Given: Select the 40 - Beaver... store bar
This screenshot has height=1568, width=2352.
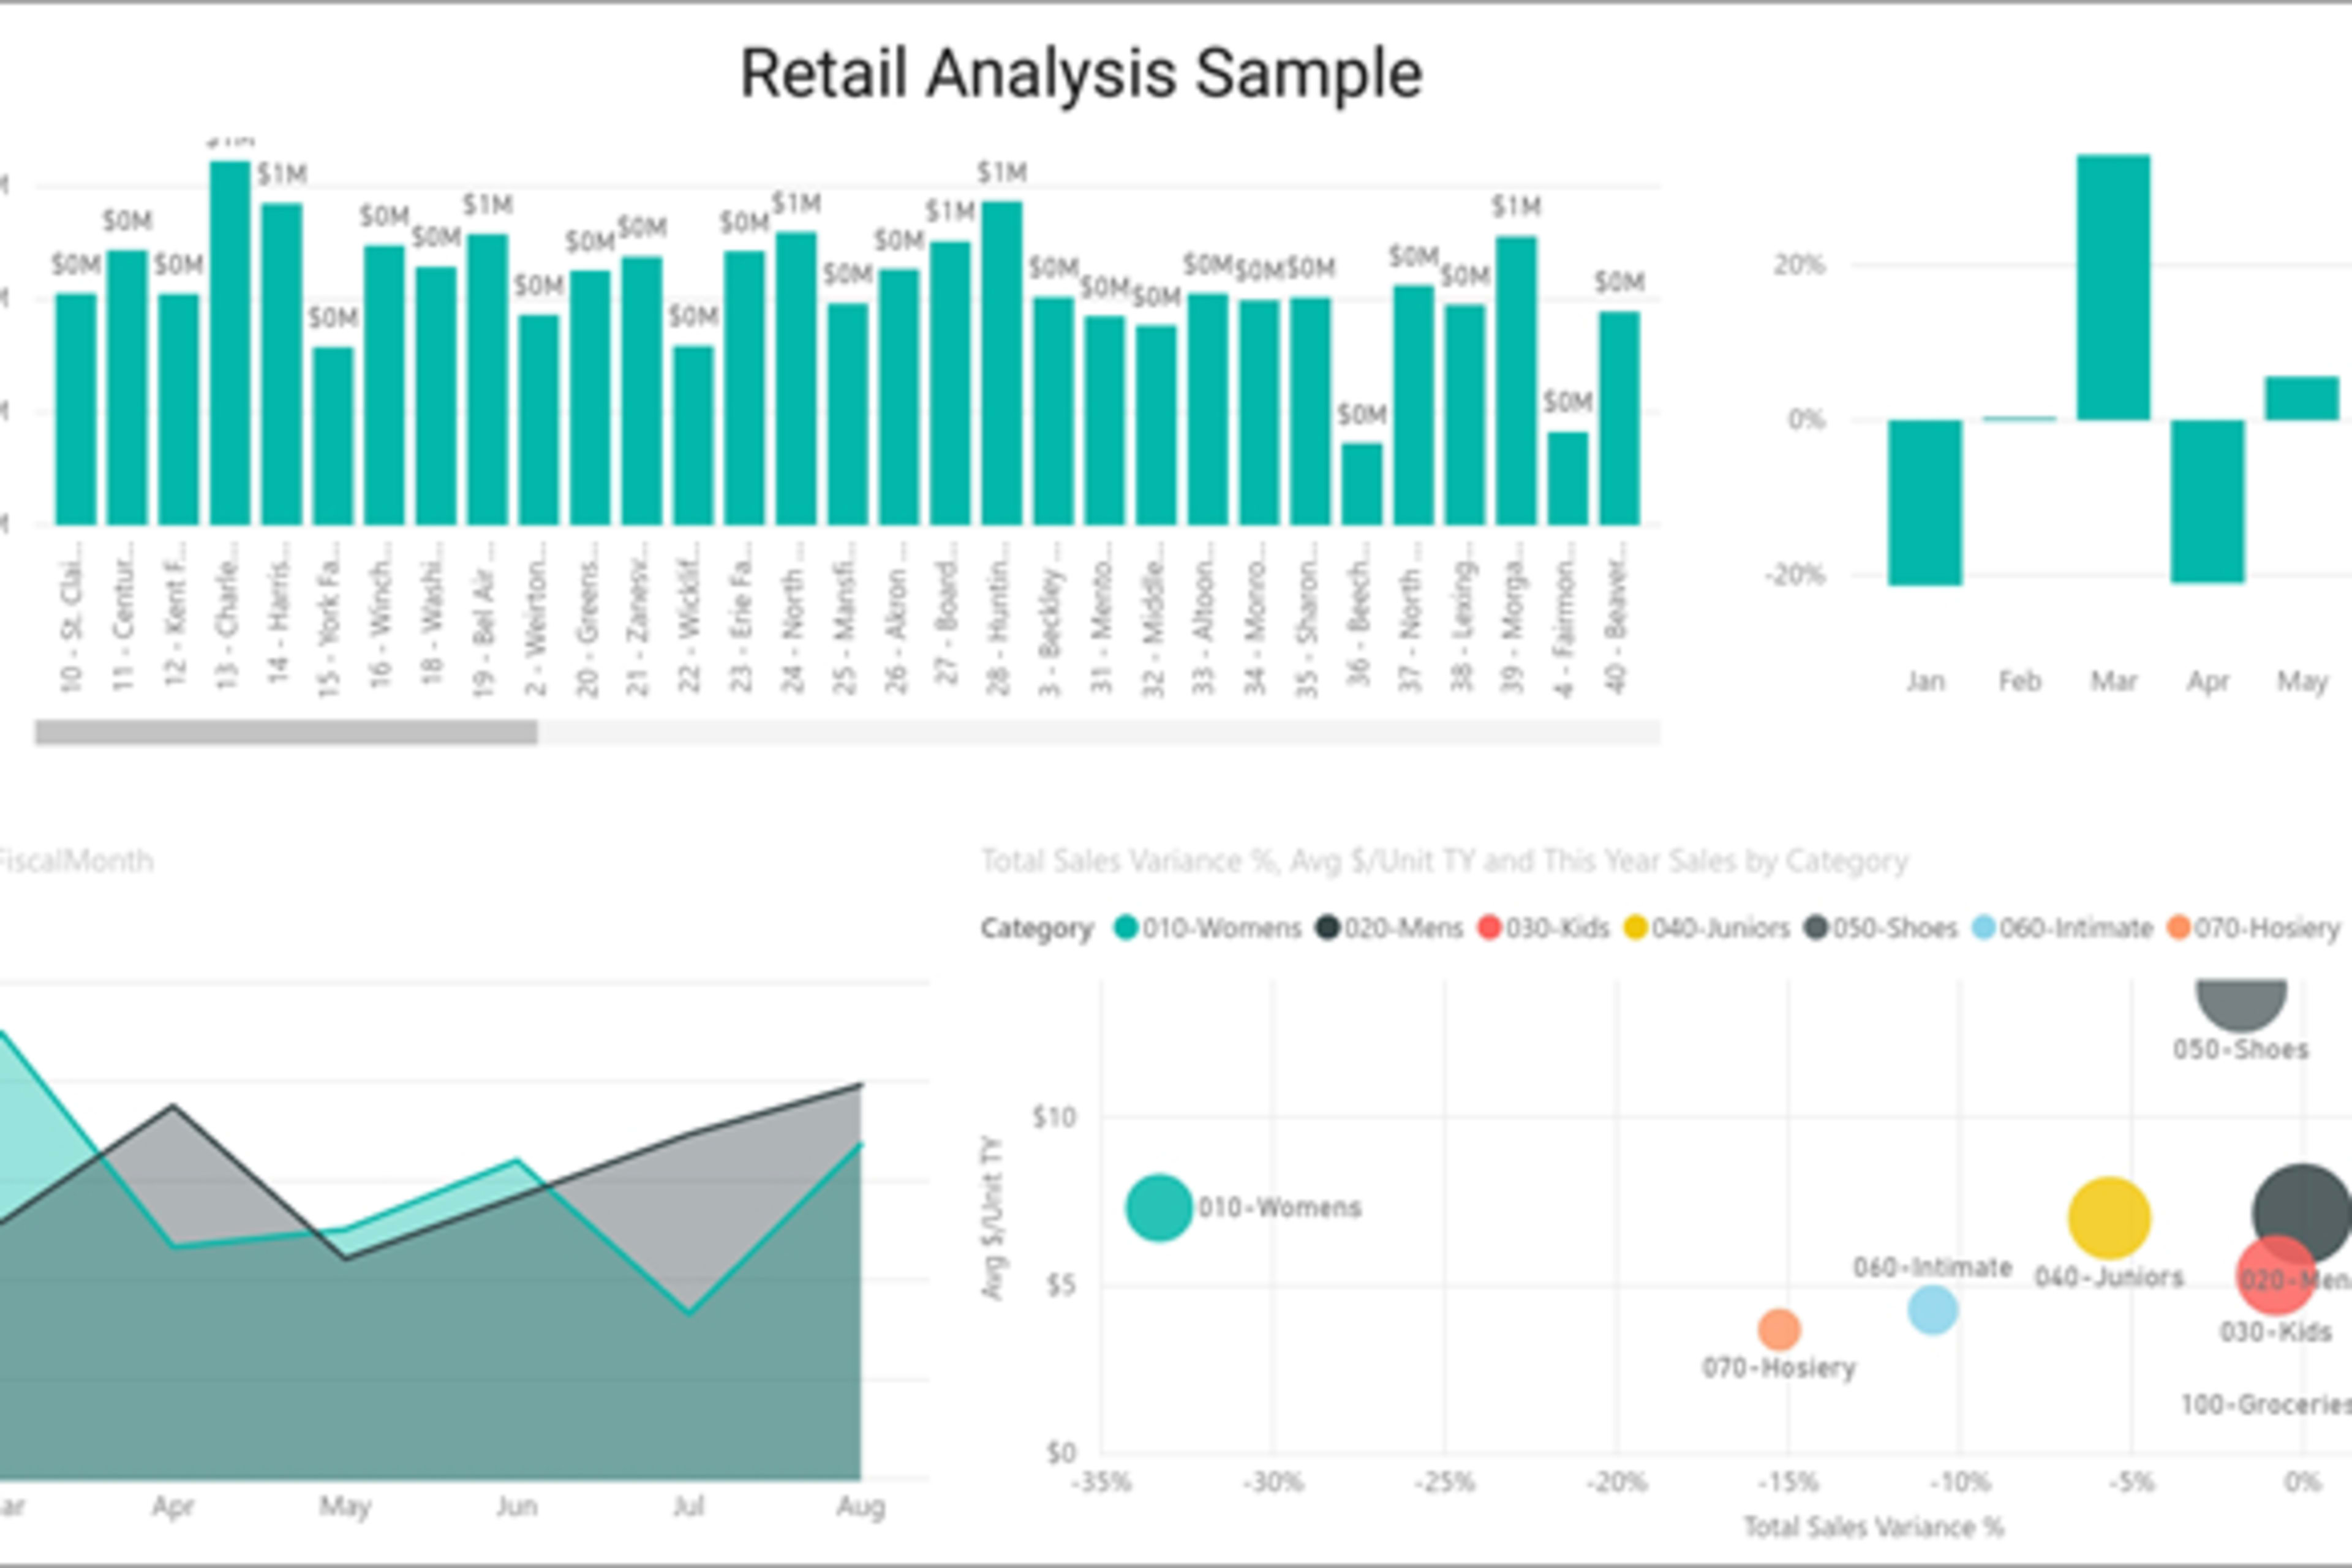Looking at the screenshot, I should 1619,418.
